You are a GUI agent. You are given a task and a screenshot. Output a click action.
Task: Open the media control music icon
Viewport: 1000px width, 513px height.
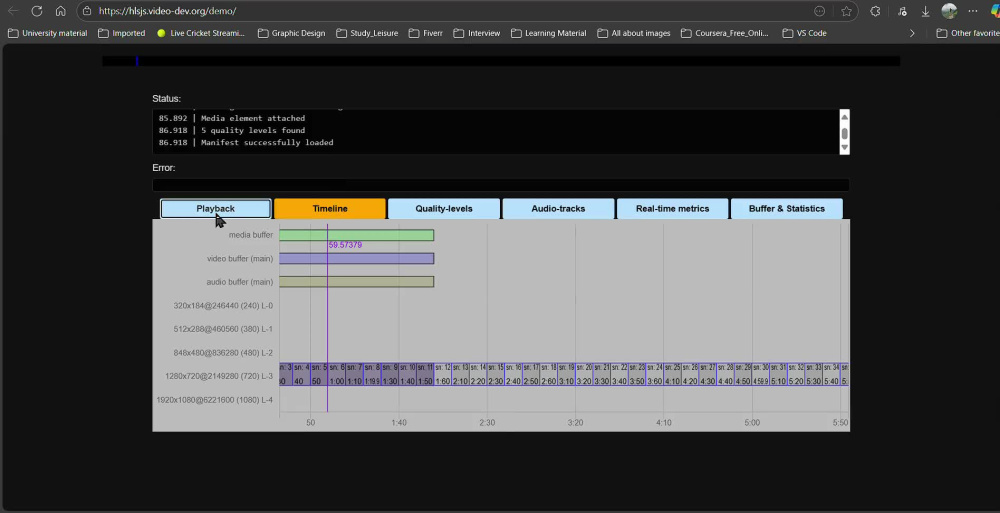(902, 11)
